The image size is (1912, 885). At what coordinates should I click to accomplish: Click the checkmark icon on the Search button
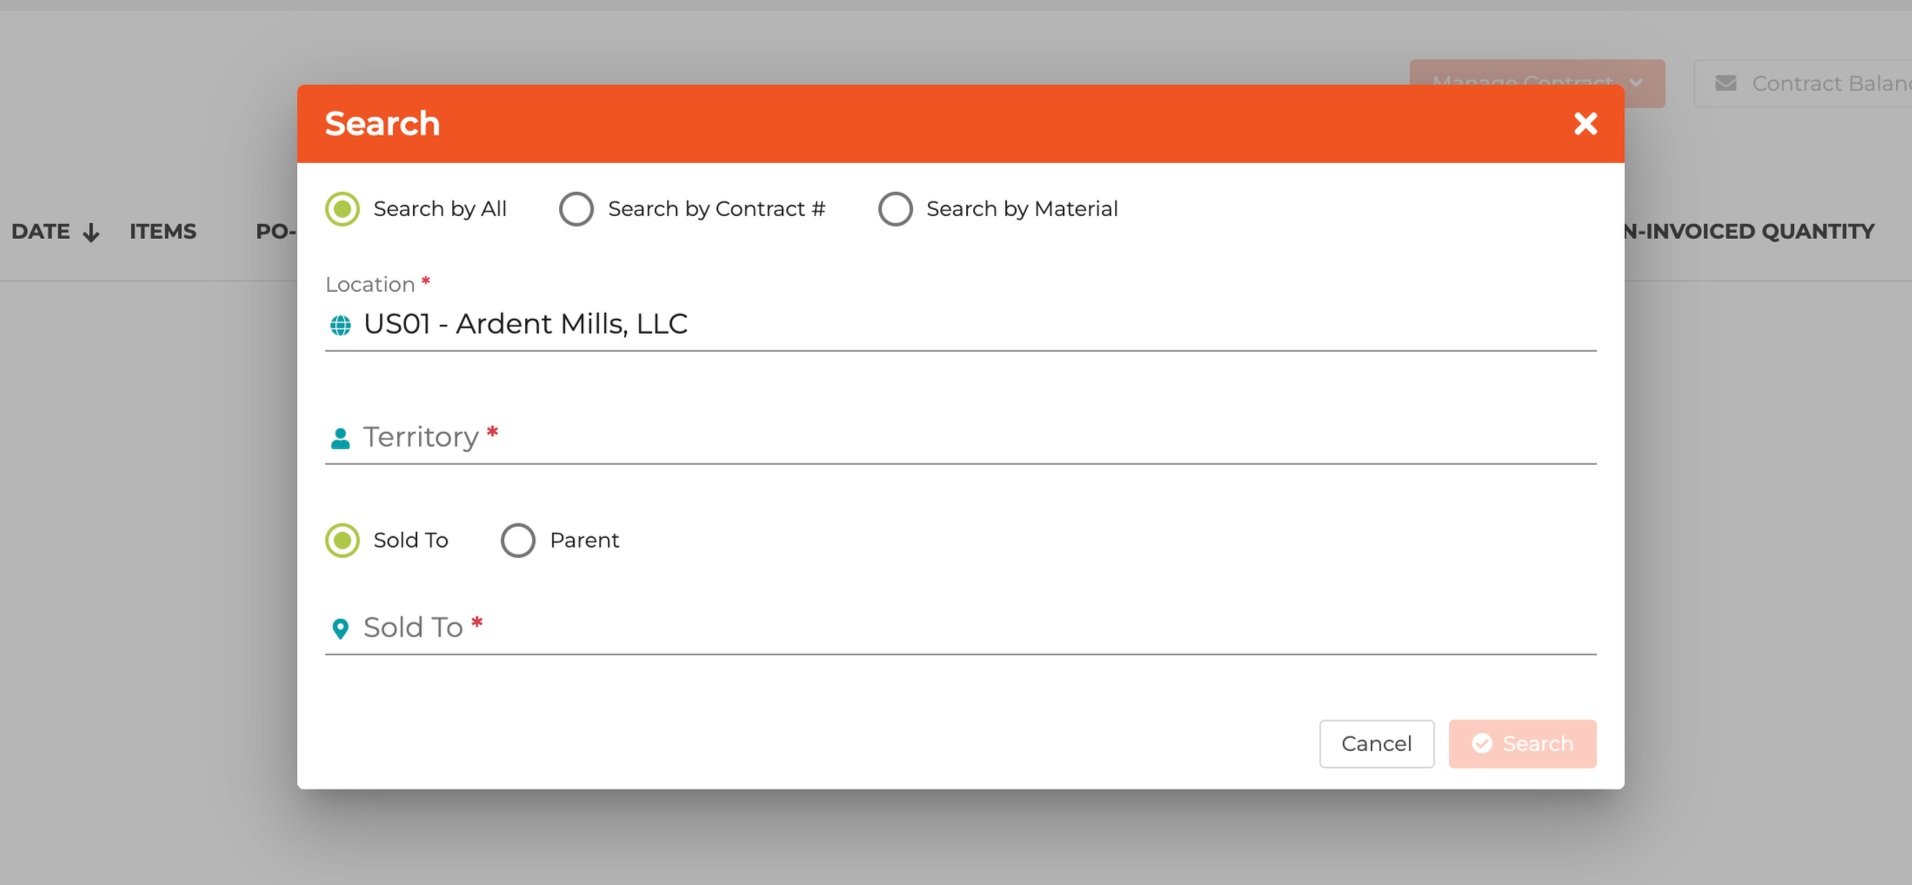pyautogui.click(x=1482, y=744)
